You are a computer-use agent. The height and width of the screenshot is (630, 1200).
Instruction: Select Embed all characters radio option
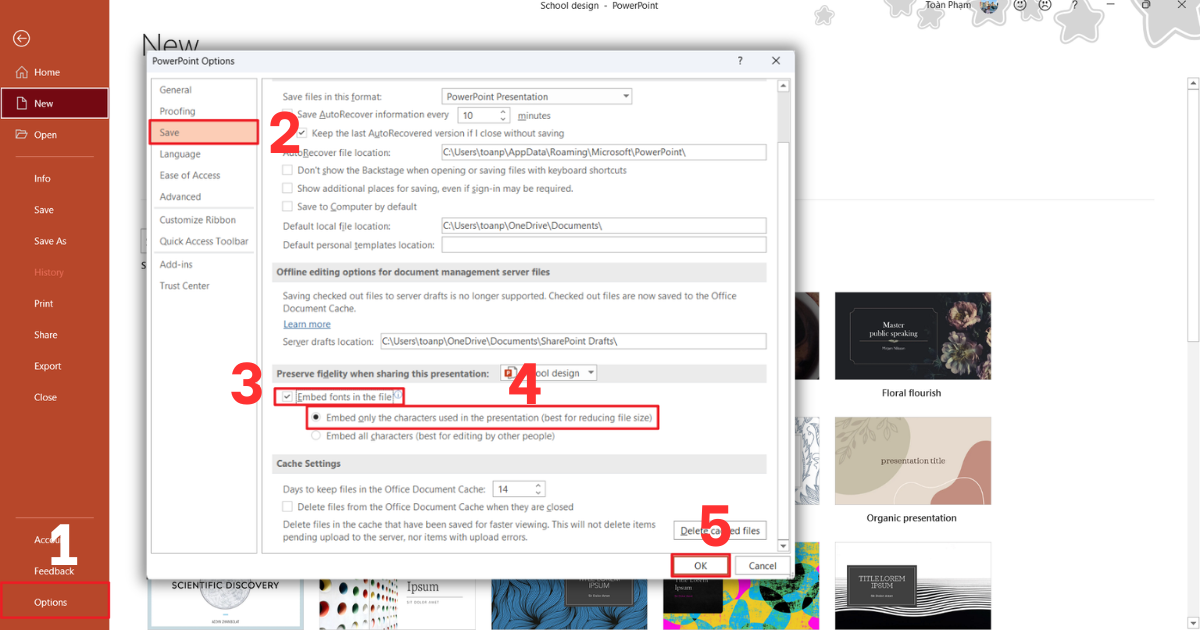pos(317,435)
